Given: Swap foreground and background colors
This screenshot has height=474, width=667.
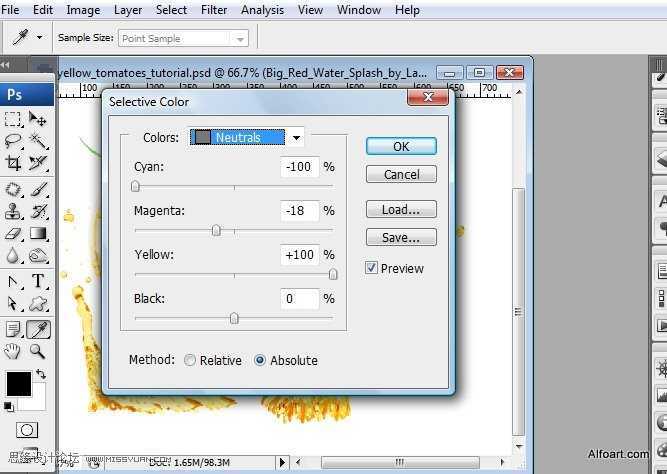Looking at the screenshot, I should (41, 374).
